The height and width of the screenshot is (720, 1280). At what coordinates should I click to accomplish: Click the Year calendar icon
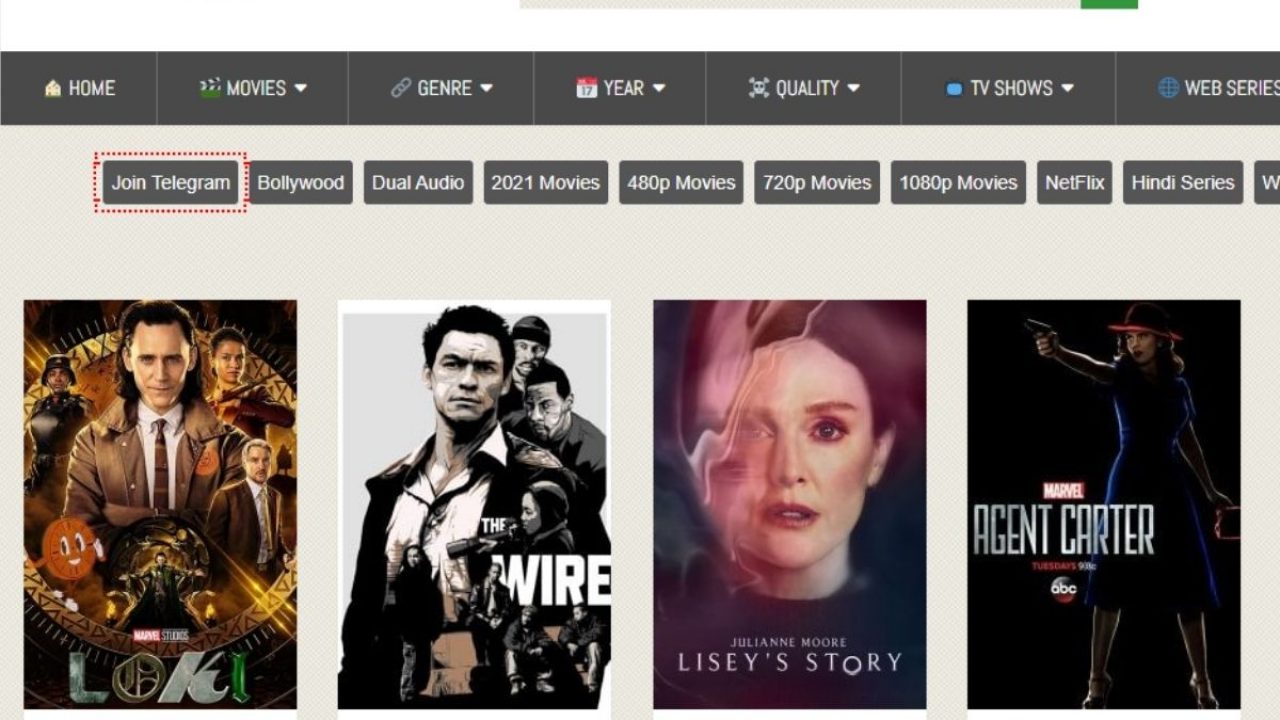tap(586, 88)
